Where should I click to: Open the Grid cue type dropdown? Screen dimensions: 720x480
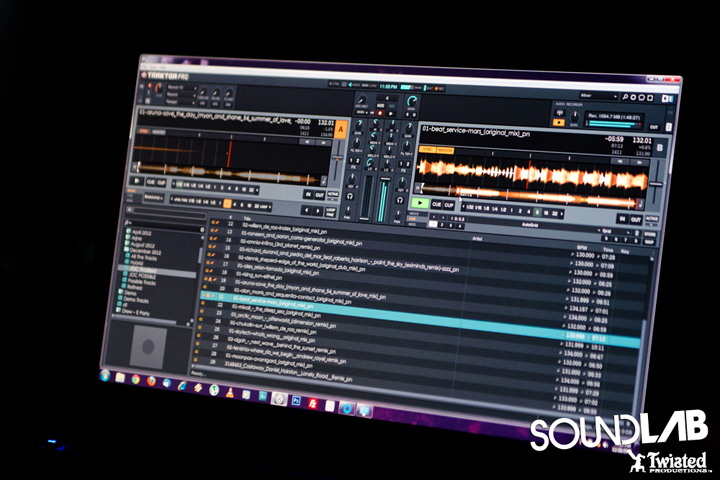click(x=614, y=232)
